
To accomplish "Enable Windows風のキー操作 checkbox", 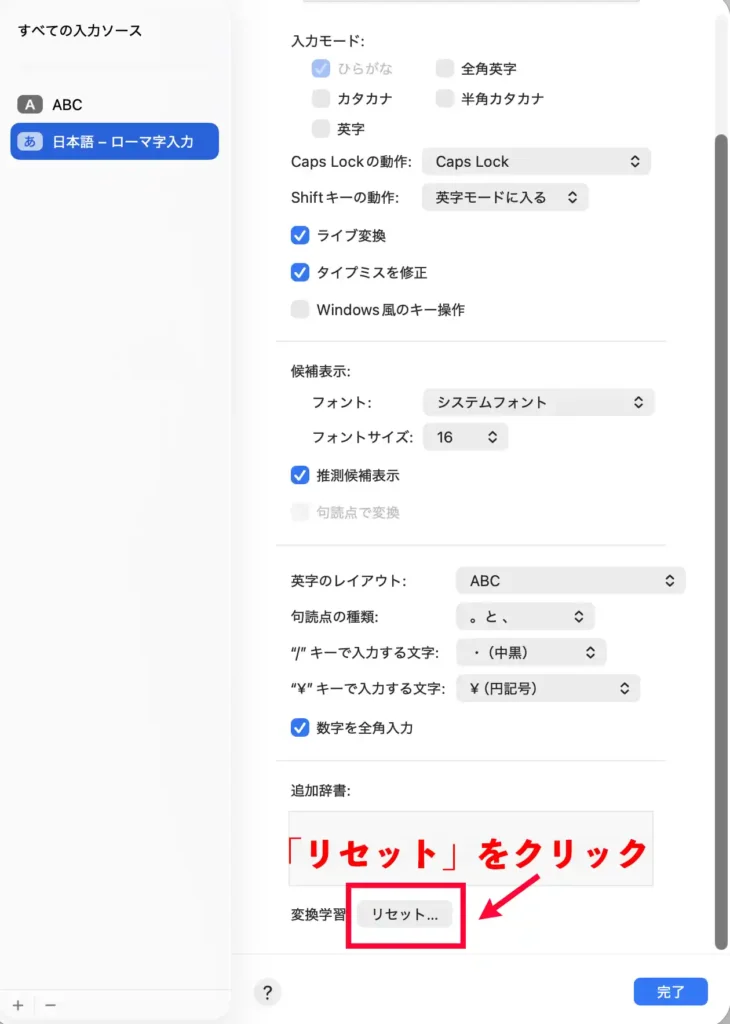I will tap(300, 310).
